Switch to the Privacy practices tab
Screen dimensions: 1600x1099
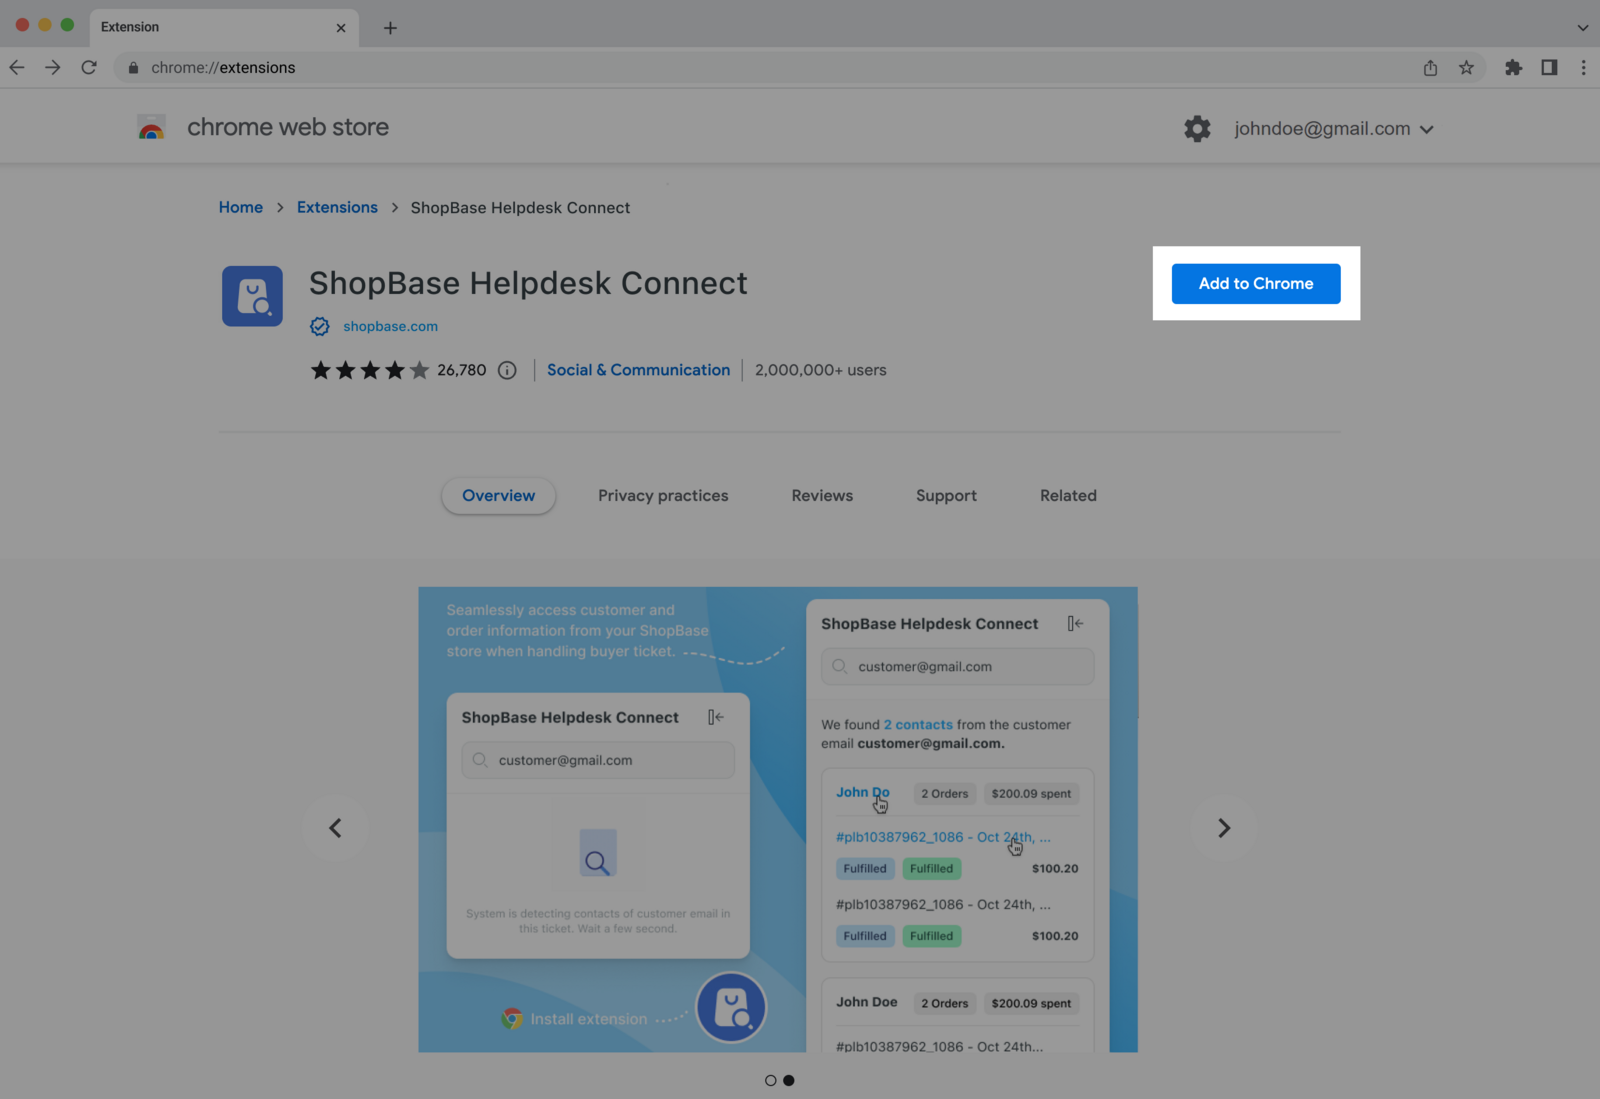[x=663, y=496]
